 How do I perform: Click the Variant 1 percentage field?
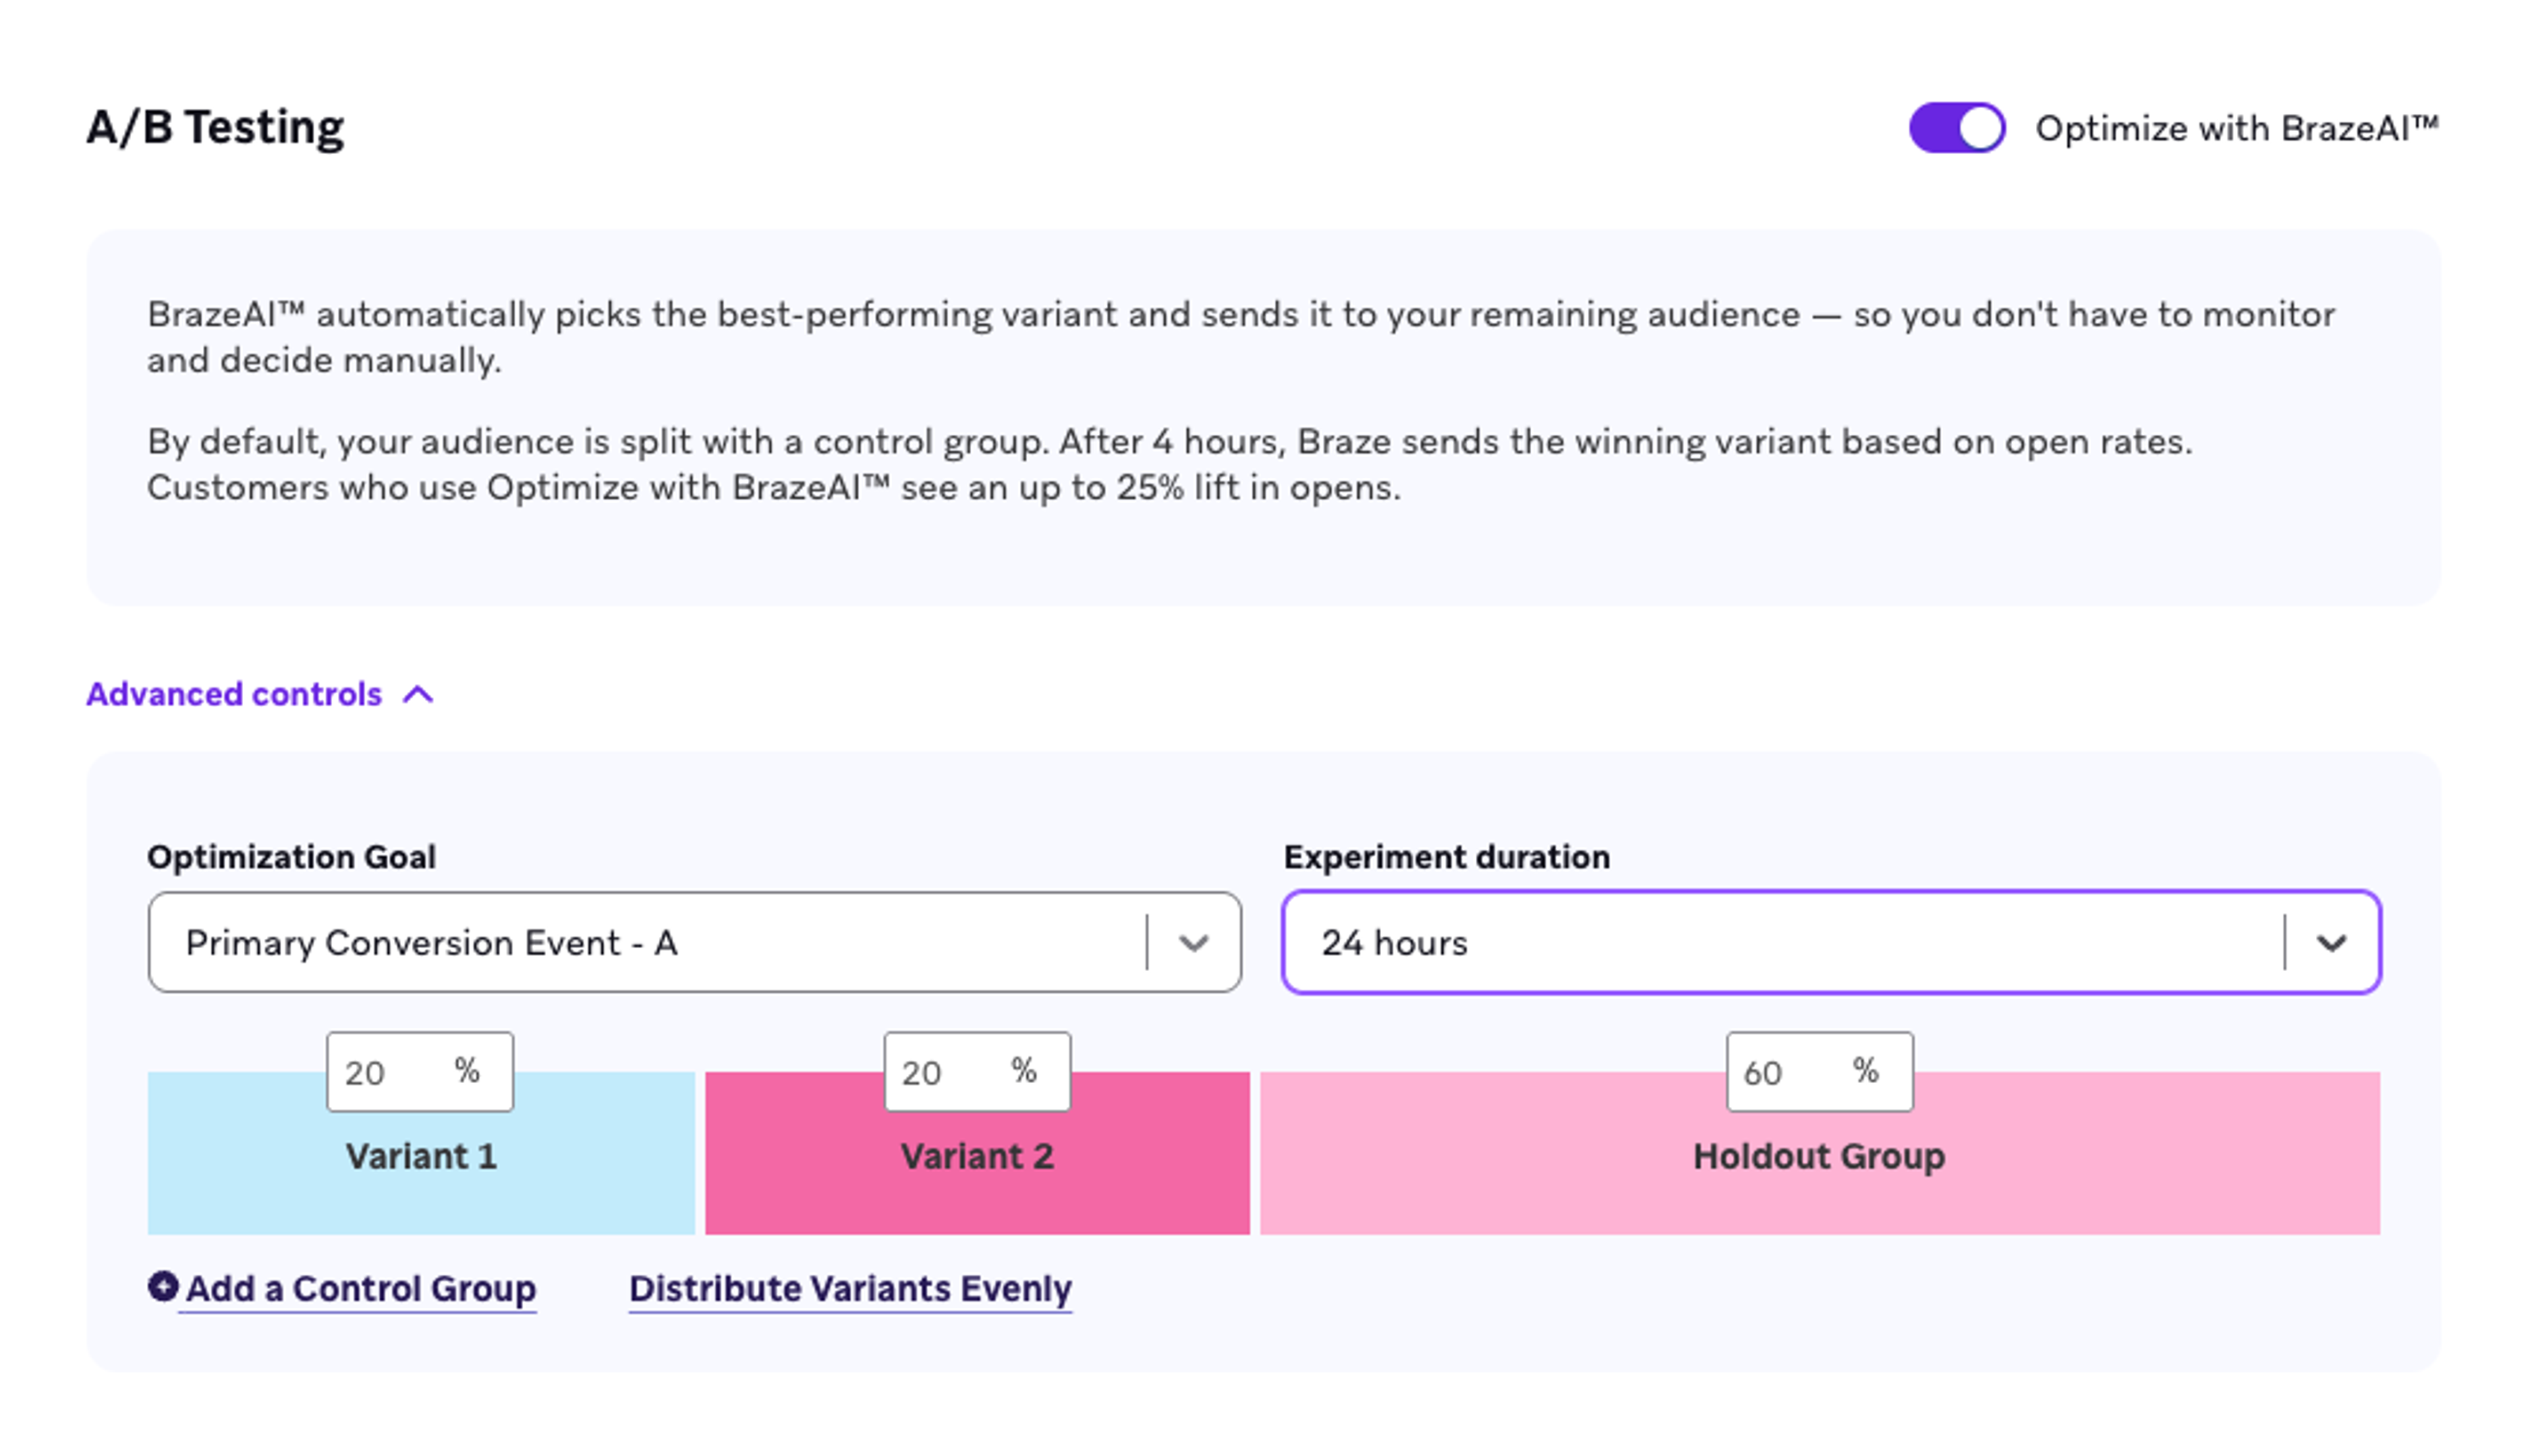point(420,1072)
